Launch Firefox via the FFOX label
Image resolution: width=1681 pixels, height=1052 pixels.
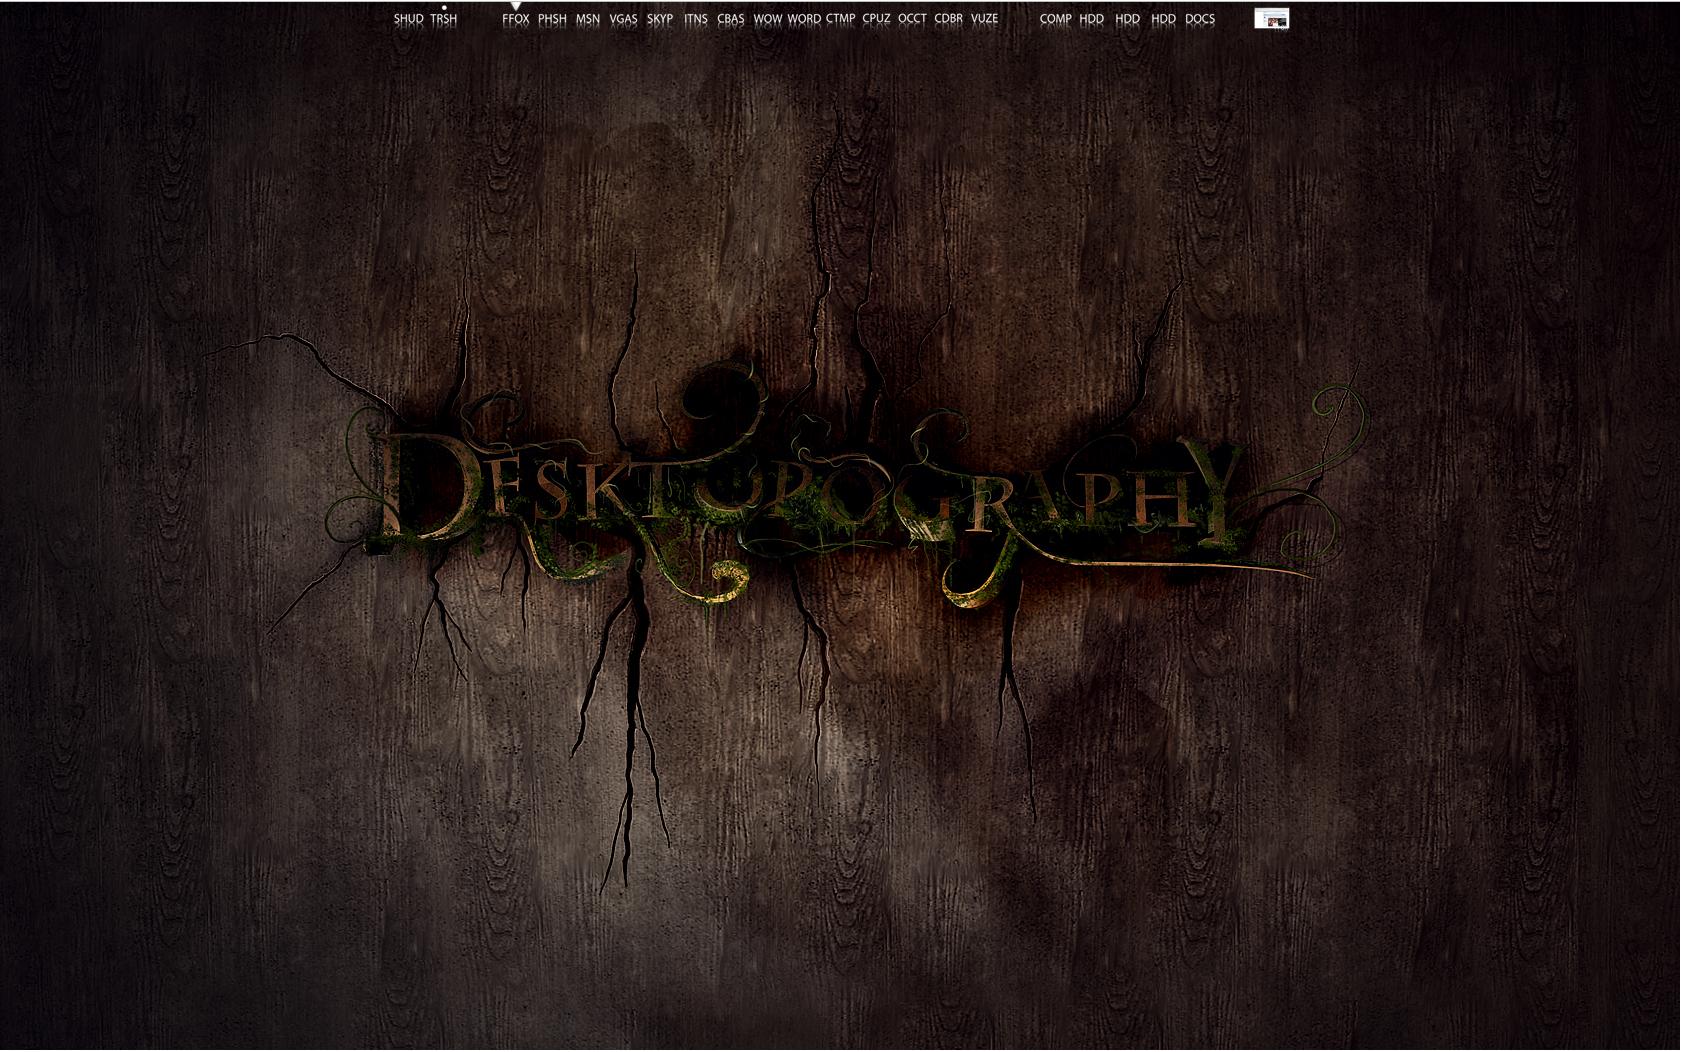516,19
